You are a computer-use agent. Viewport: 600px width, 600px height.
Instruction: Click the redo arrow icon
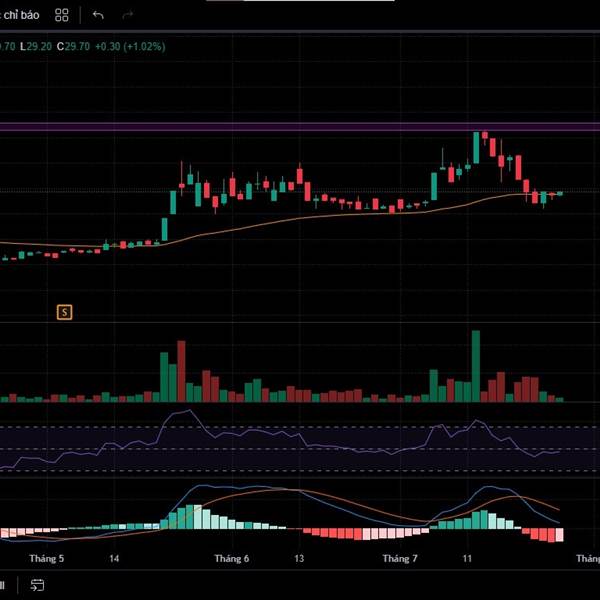(127, 15)
